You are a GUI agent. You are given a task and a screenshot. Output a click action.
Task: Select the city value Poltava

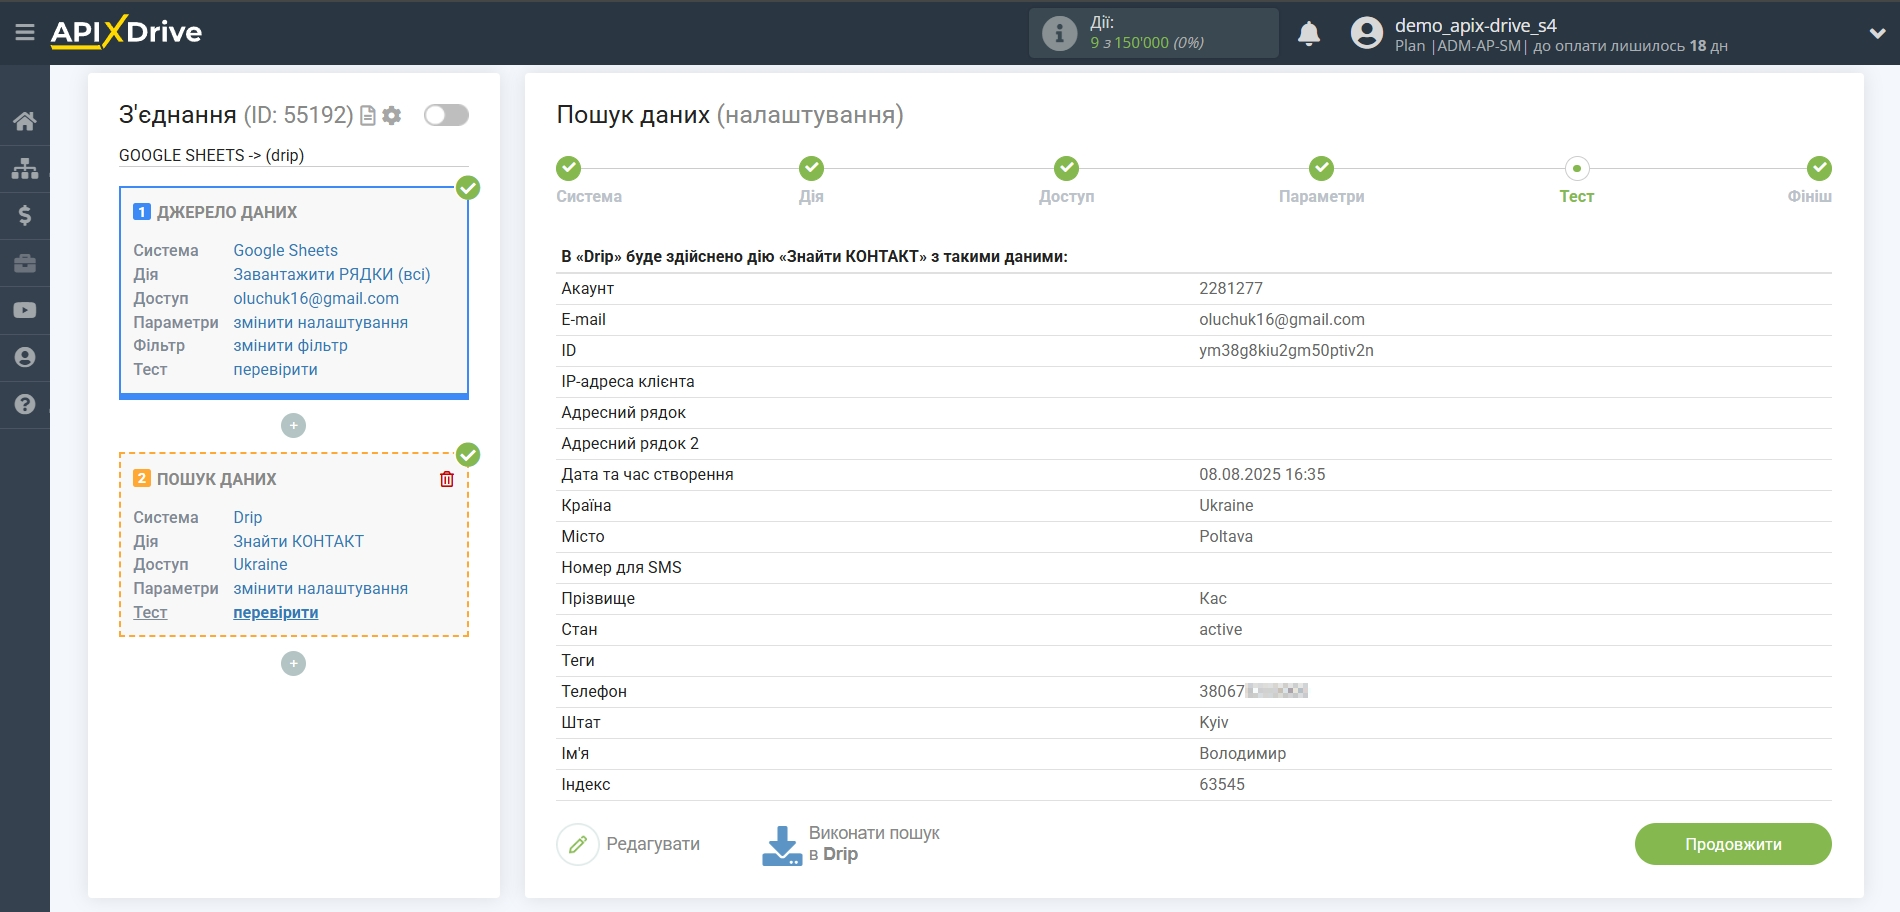pos(1226,536)
